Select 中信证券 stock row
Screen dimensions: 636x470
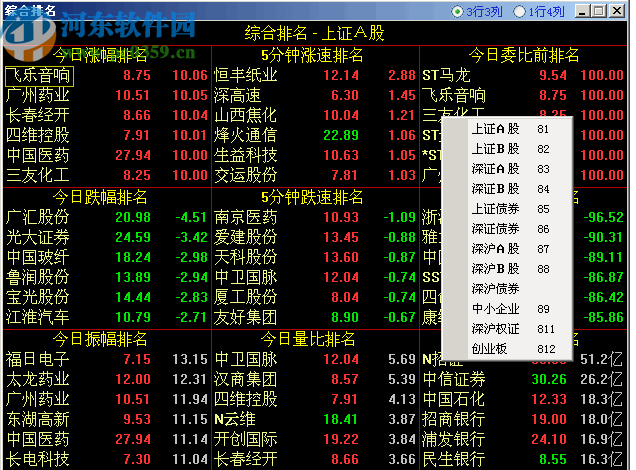click(x=523, y=380)
